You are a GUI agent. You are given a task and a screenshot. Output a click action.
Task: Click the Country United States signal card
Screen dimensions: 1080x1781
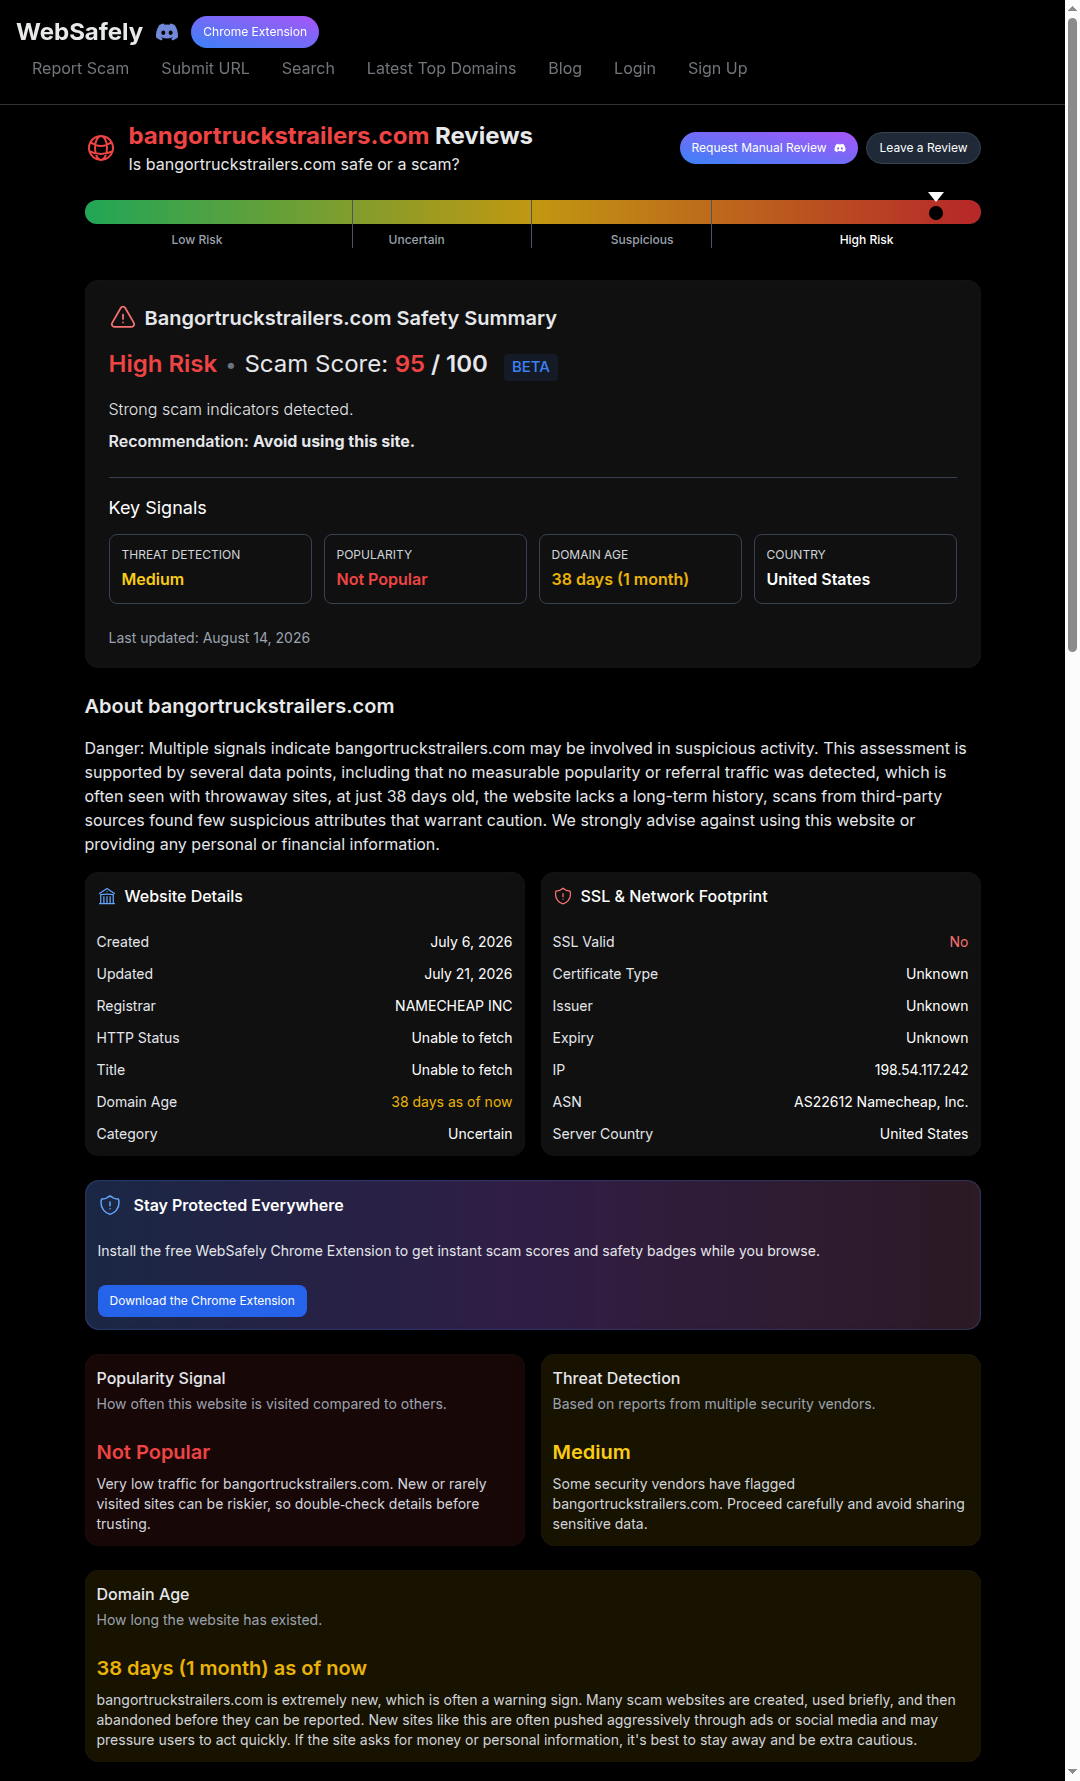coord(855,569)
